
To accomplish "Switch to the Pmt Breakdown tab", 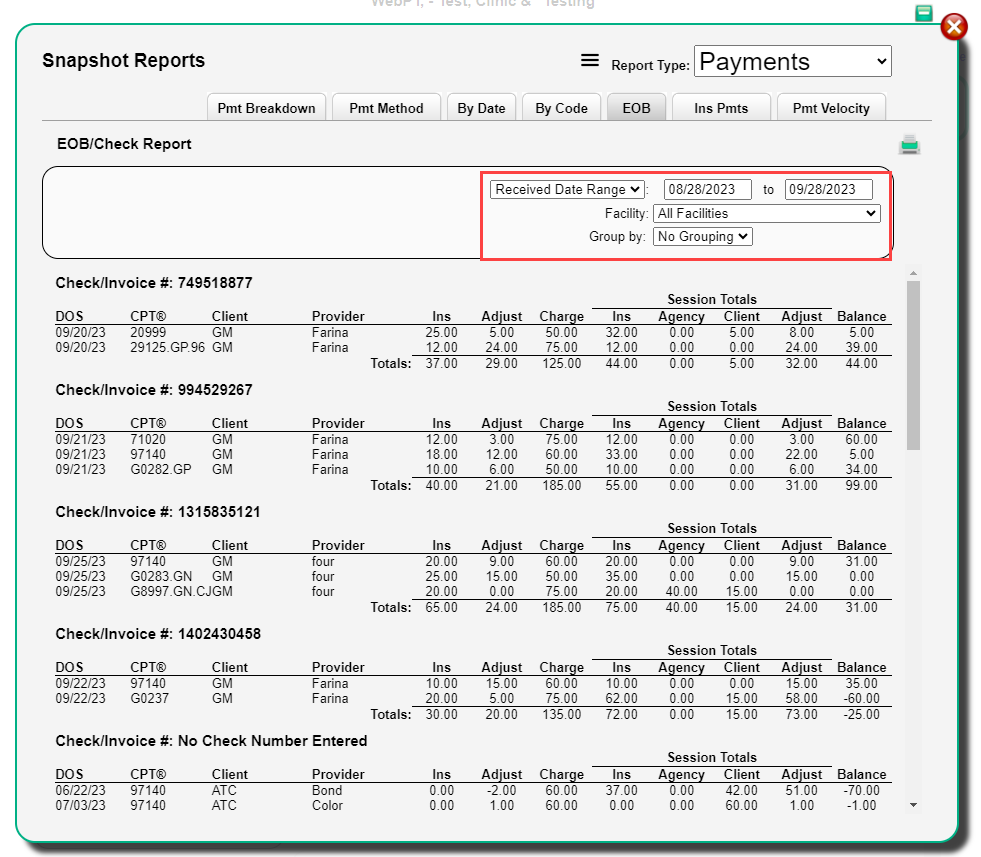I will (x=267, y=108).
